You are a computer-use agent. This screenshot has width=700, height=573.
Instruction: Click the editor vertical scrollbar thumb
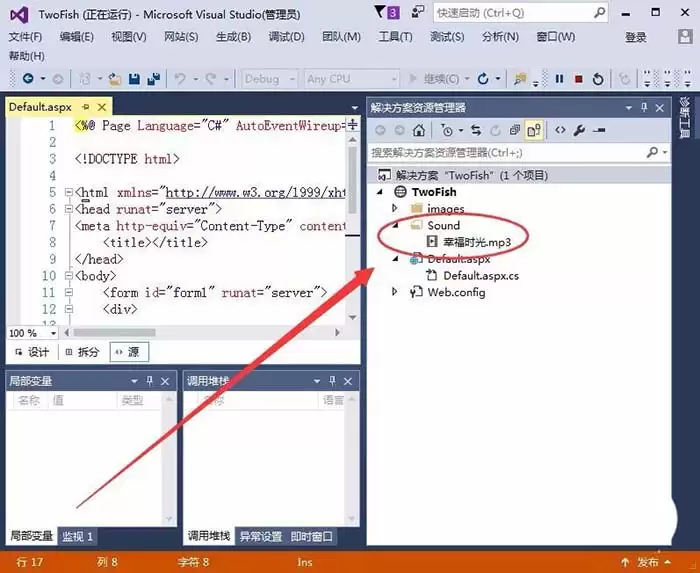[x=353, y=180]
